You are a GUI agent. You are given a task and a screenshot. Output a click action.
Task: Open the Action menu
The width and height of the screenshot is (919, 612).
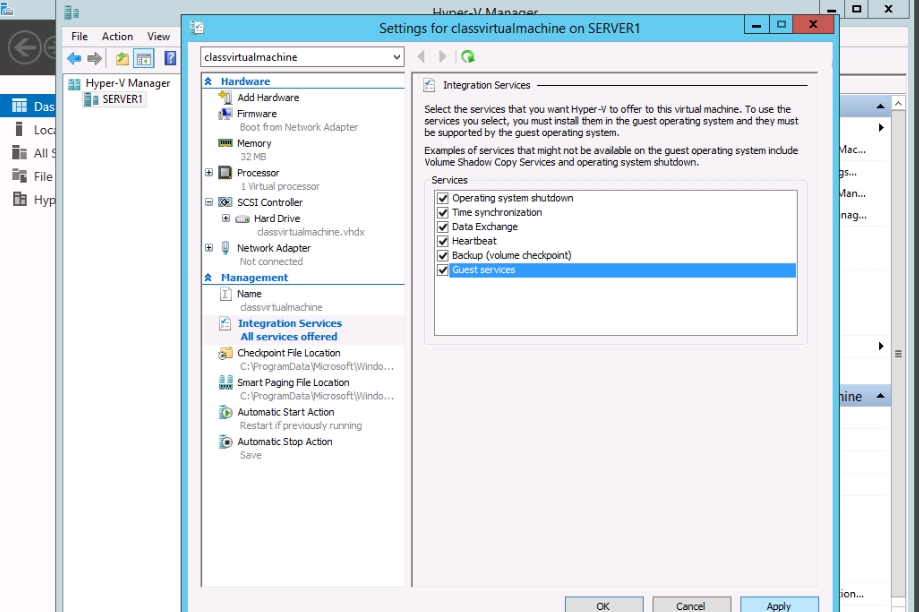click(117, 36)
